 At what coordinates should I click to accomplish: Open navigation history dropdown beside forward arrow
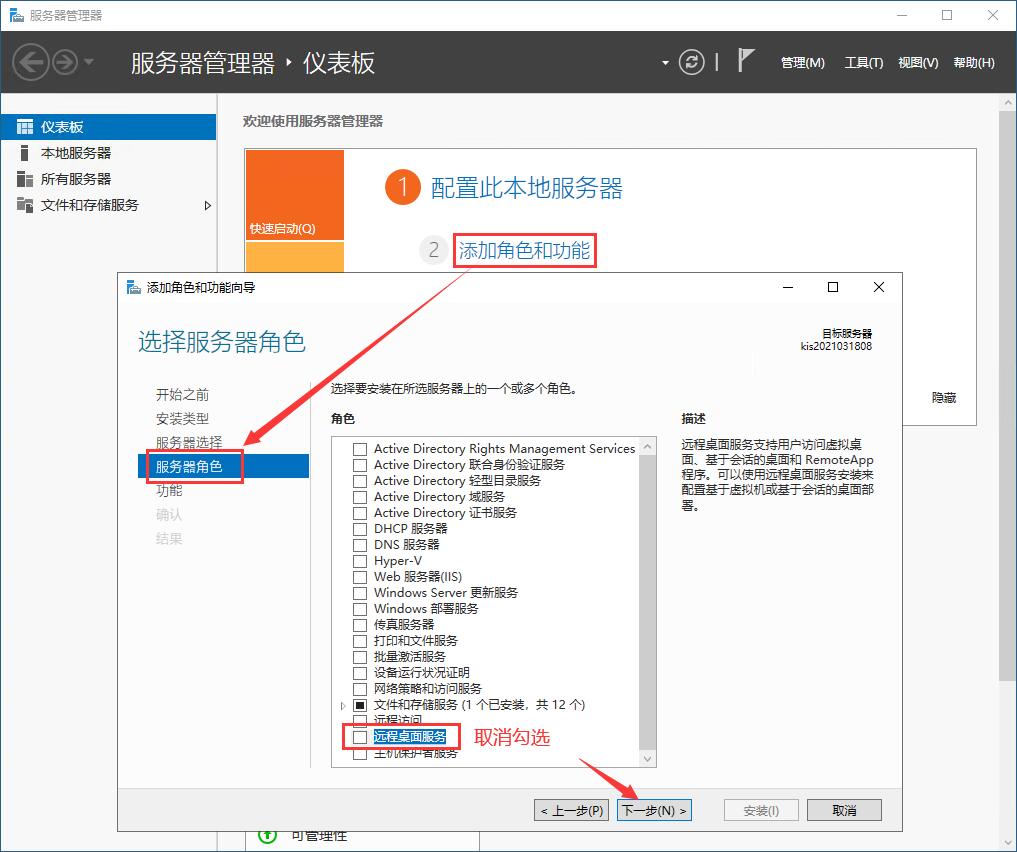tap(89, 62)
